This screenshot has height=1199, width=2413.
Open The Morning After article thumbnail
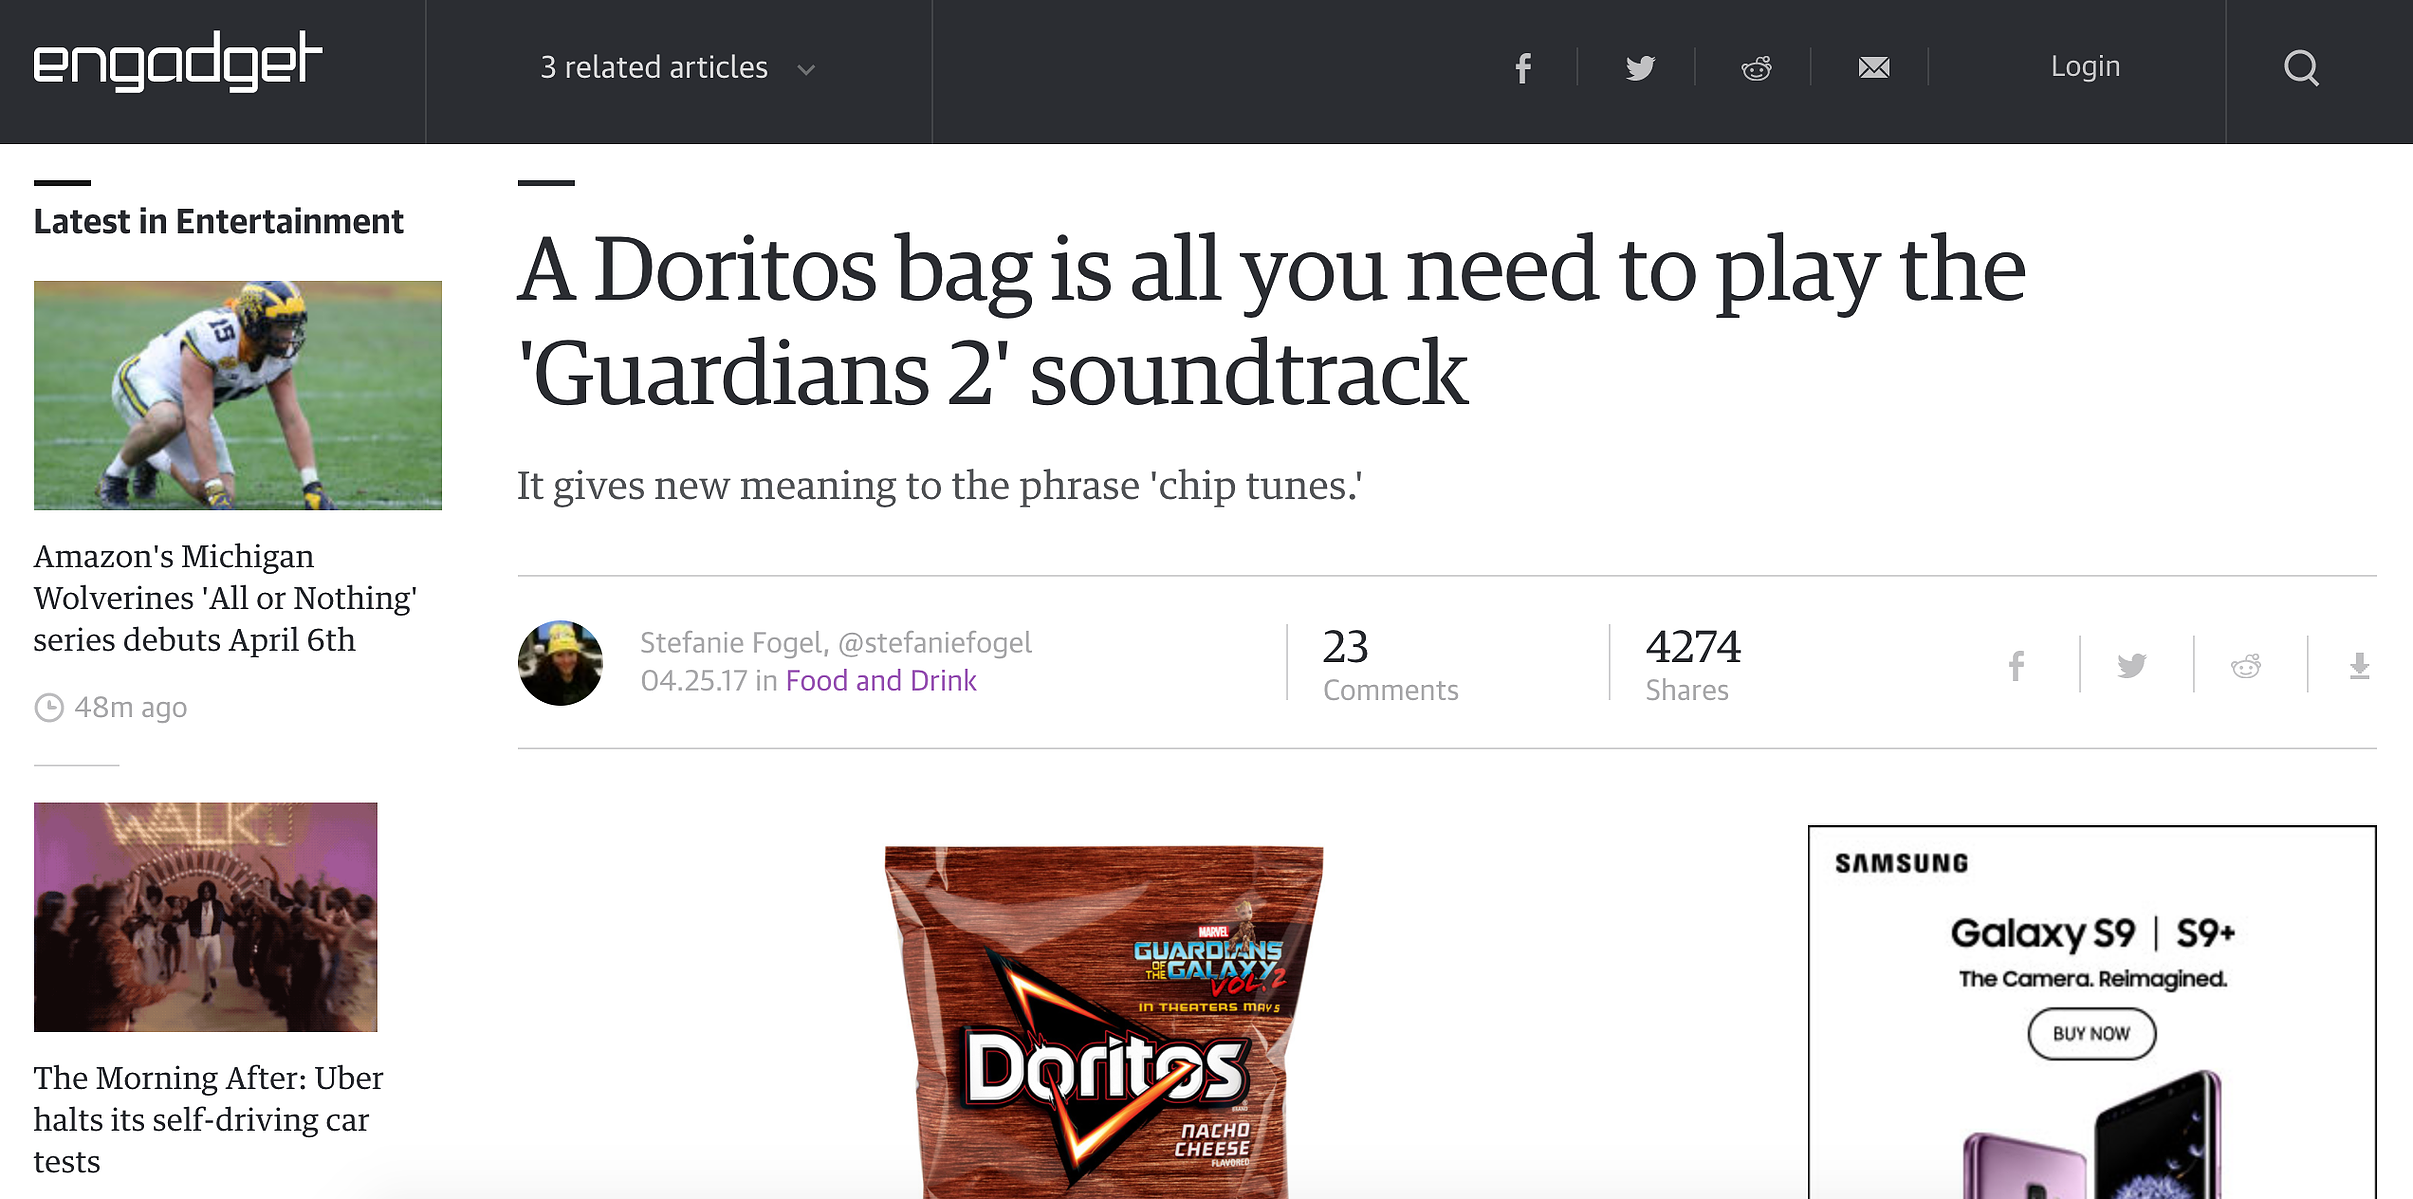(x=206, y=917)
